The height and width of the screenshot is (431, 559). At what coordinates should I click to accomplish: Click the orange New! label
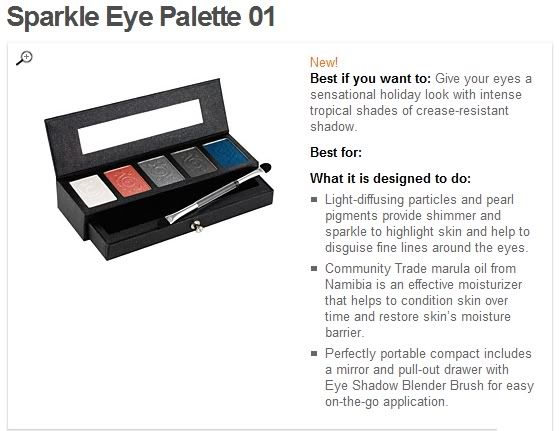(324, 62)
